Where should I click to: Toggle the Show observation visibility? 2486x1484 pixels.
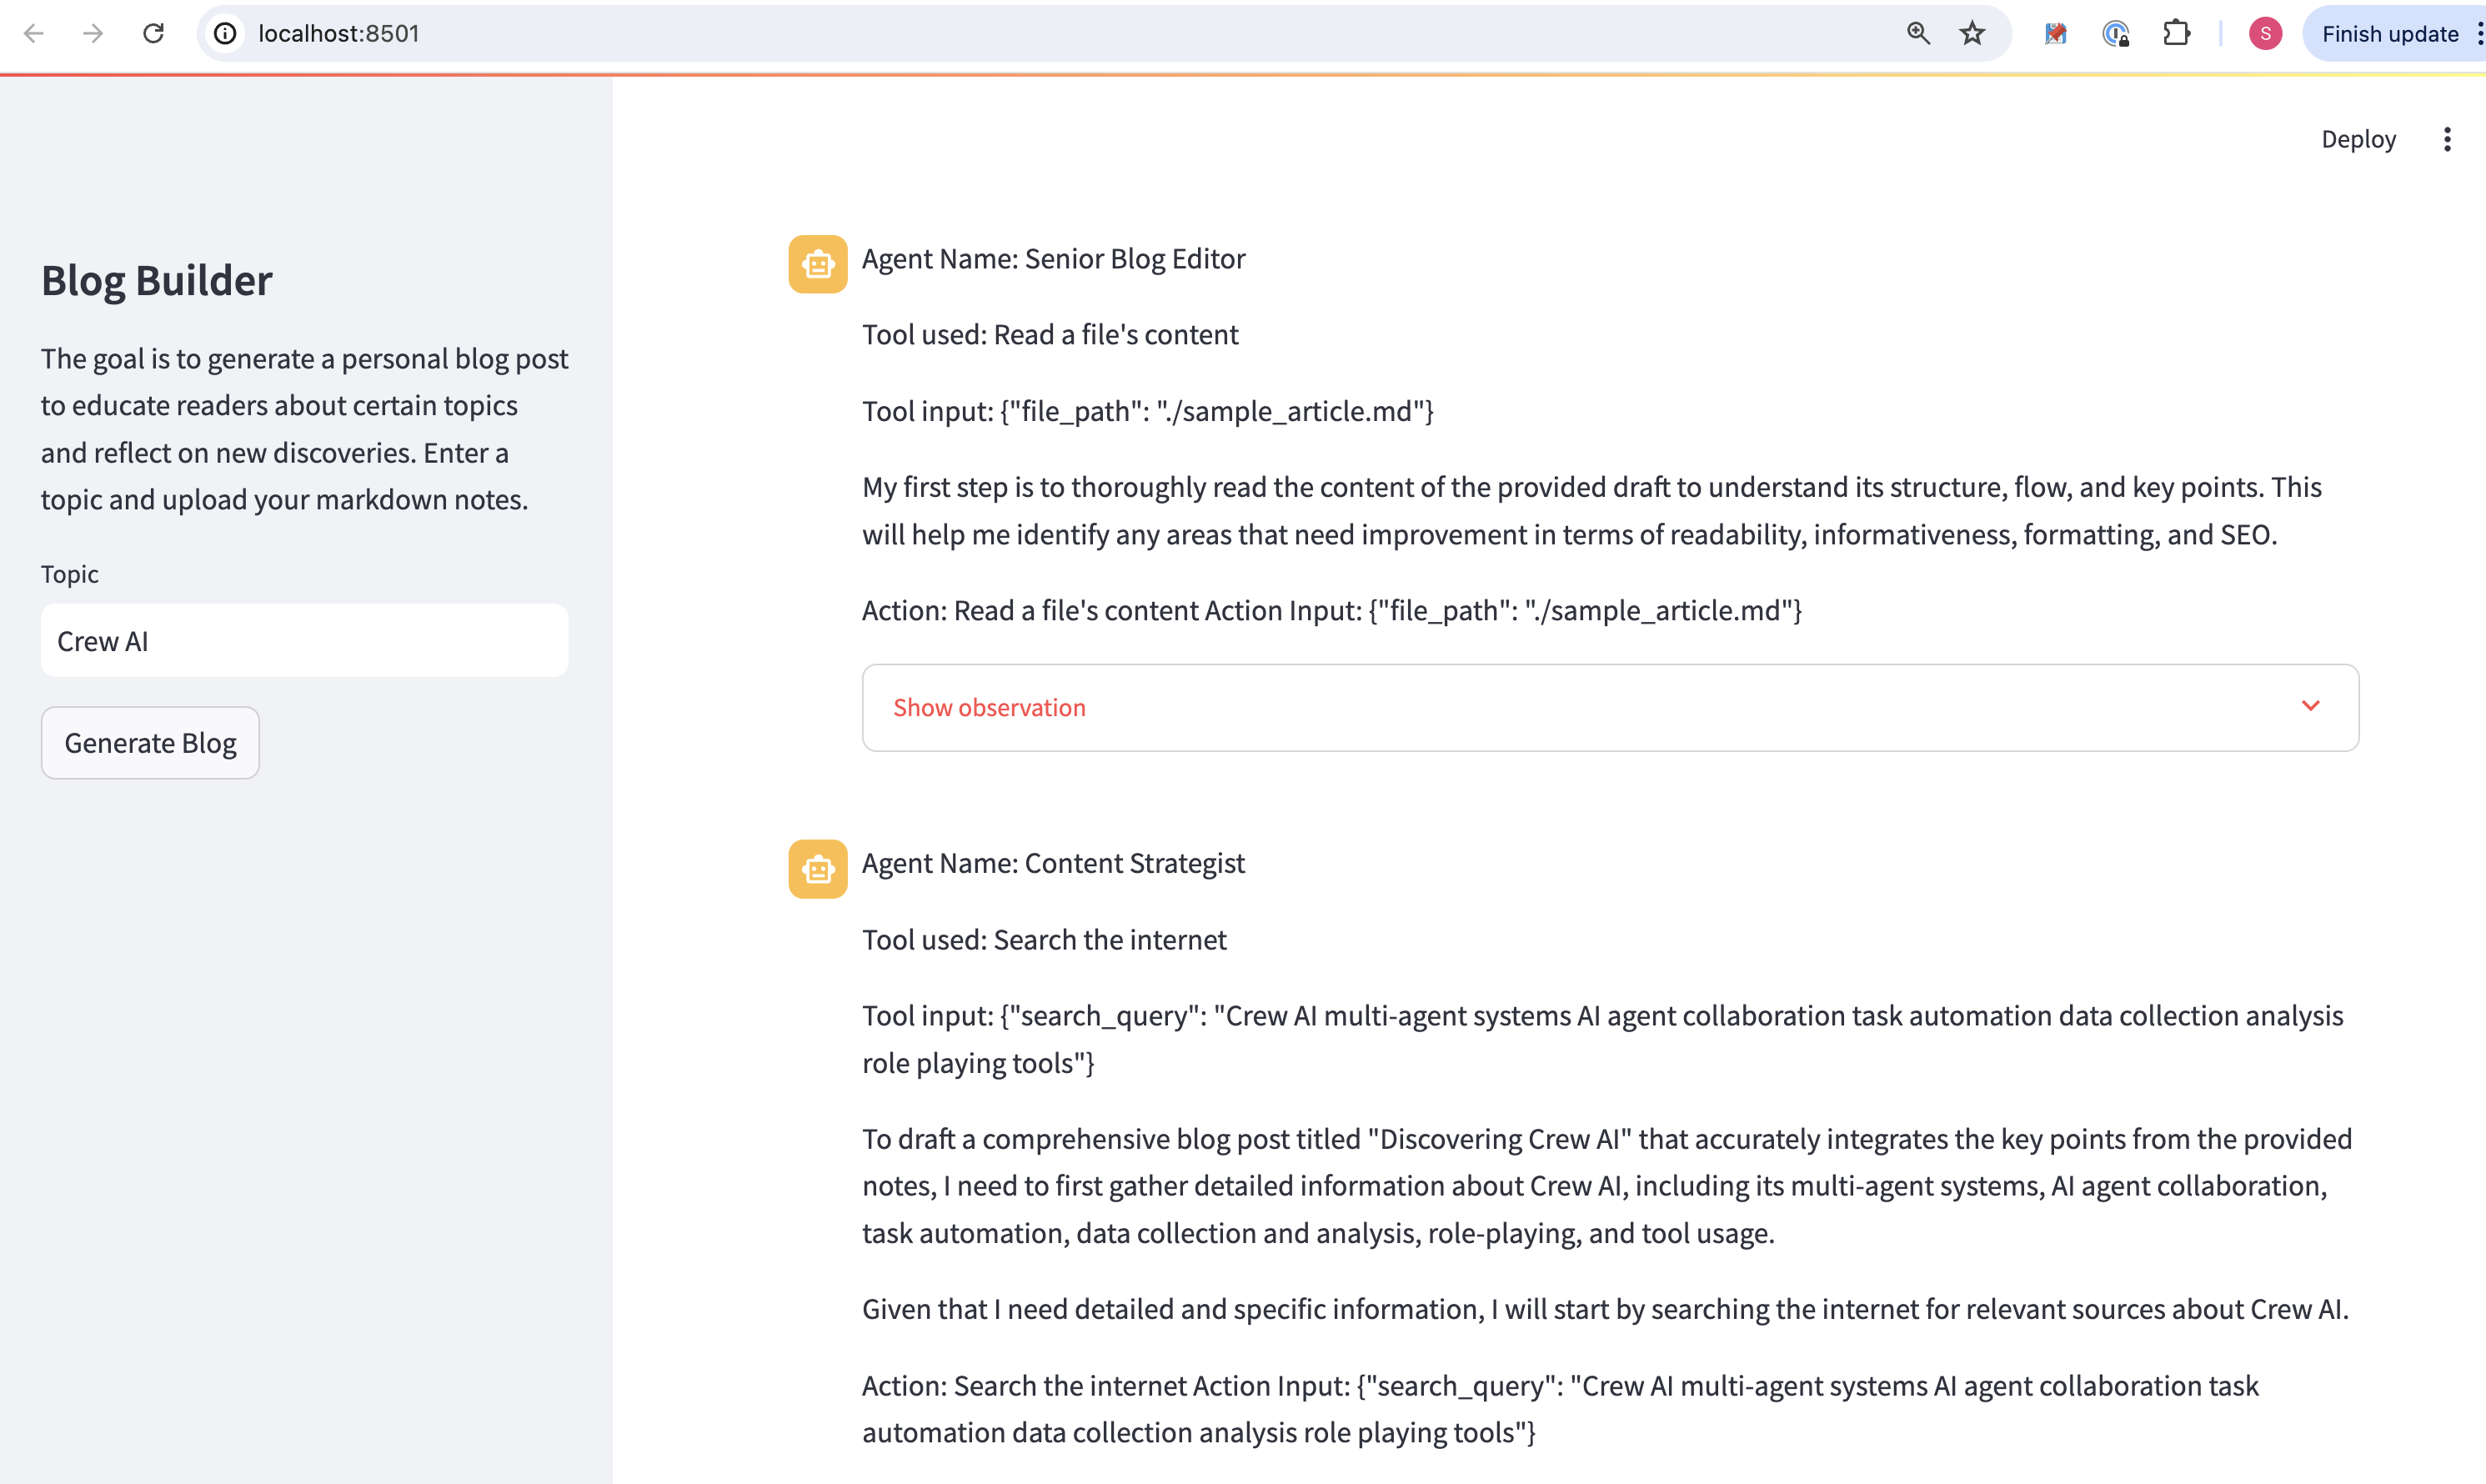coord(1611,705)
